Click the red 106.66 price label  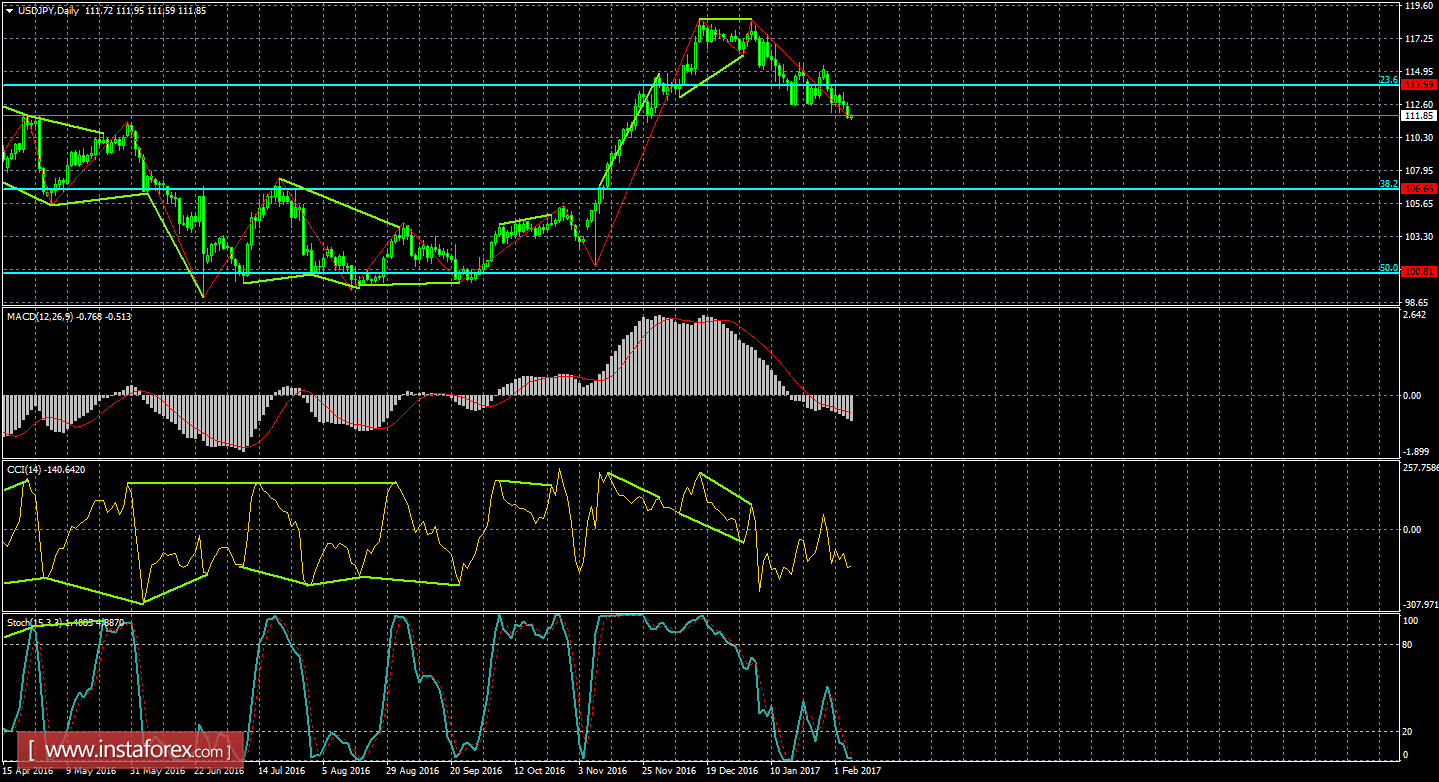coord(1418,188)
